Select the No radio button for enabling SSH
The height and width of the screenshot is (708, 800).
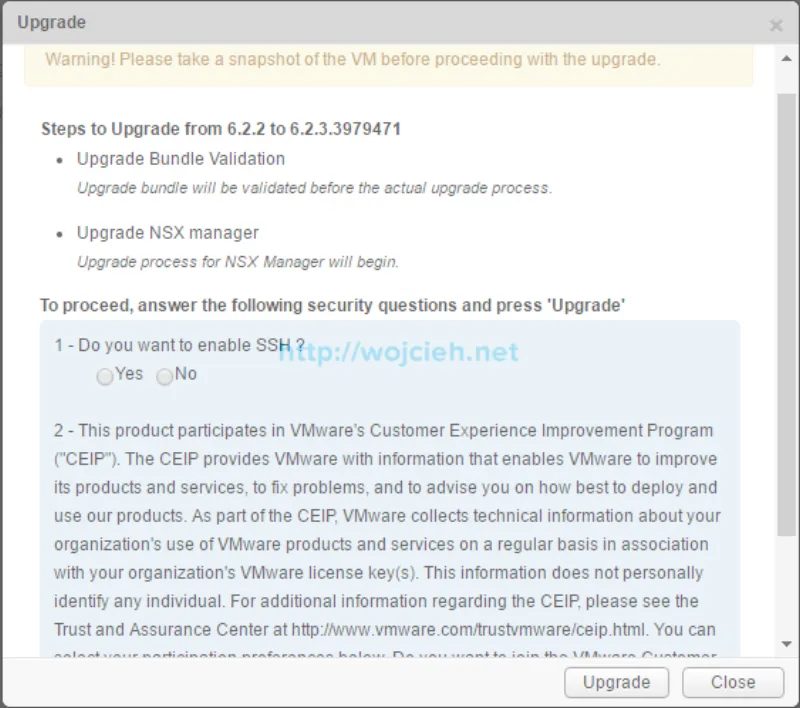[x=164, y=377]
